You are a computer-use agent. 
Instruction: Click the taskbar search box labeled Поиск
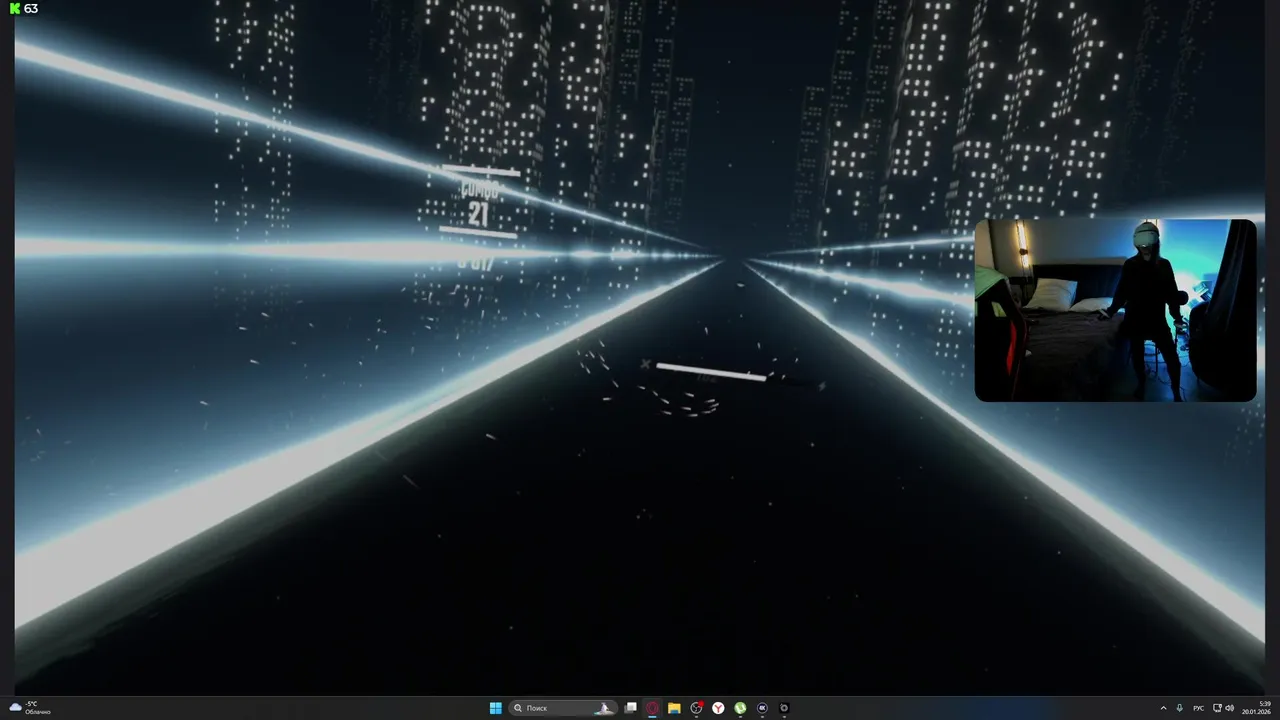click(x=563, y=708)
